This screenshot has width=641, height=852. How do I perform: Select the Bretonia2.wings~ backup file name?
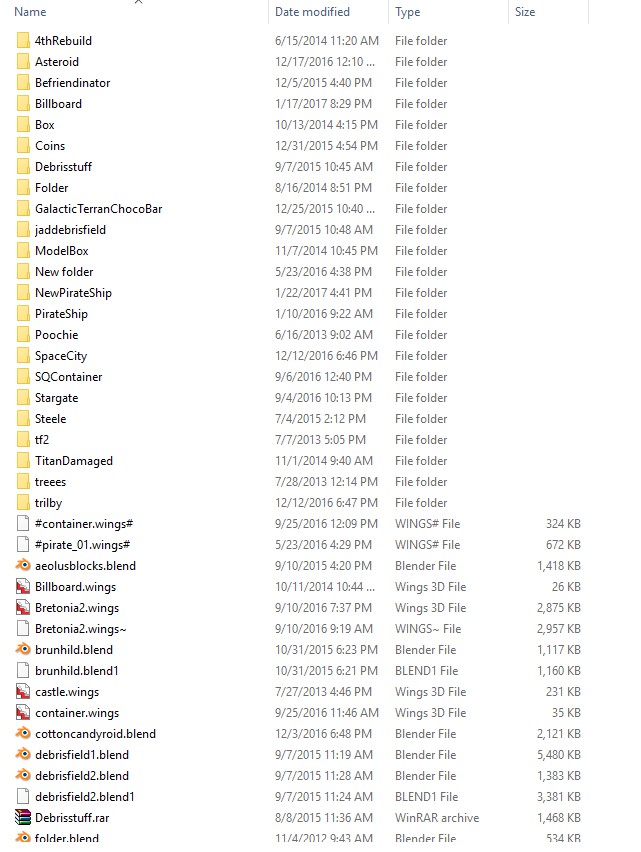[x=80, y=629]
